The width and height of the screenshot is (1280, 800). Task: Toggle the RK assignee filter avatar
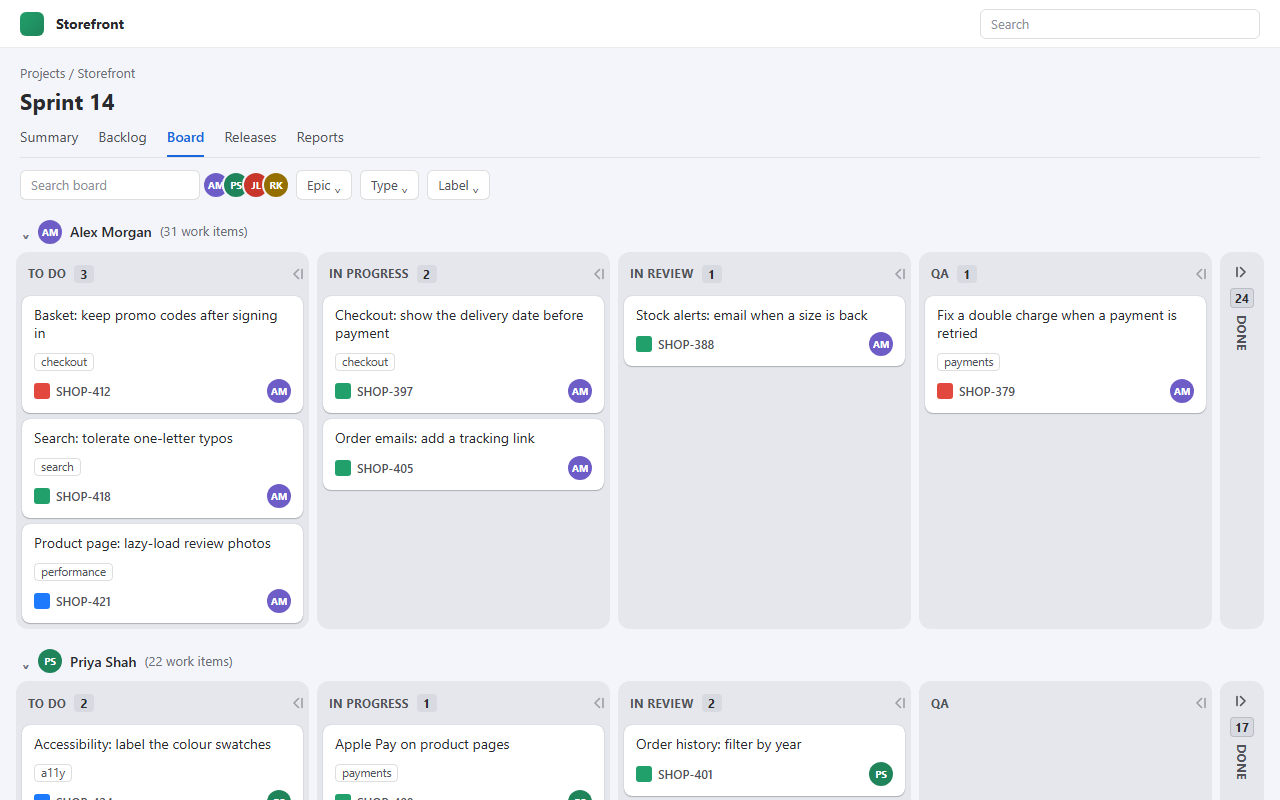coord(276,185)
